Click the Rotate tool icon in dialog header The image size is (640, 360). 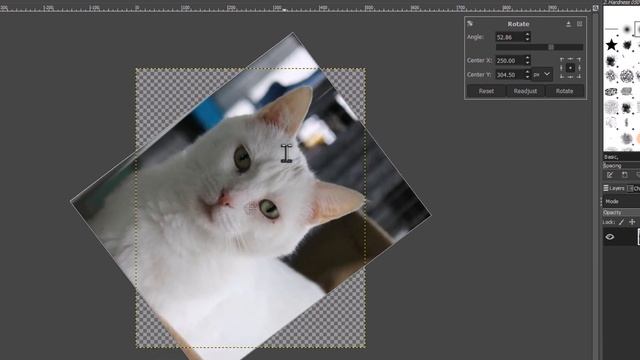[x=470, y=24]
